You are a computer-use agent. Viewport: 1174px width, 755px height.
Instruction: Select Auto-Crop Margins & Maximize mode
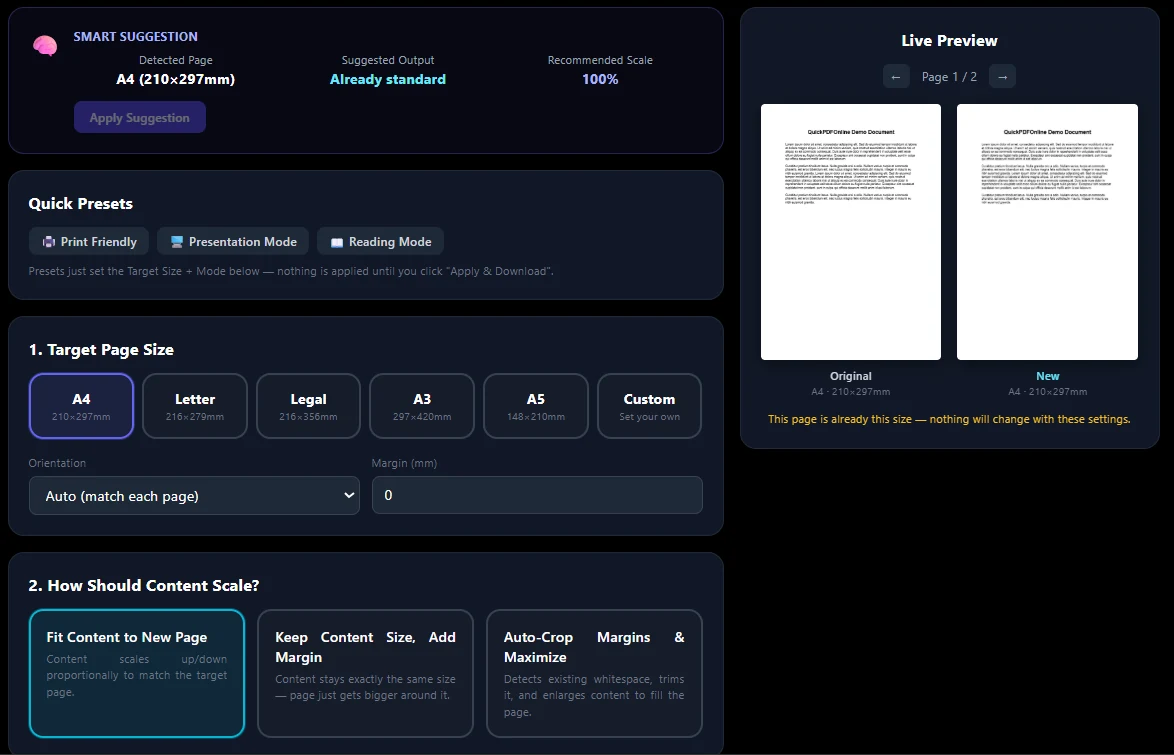coord(594,673)
